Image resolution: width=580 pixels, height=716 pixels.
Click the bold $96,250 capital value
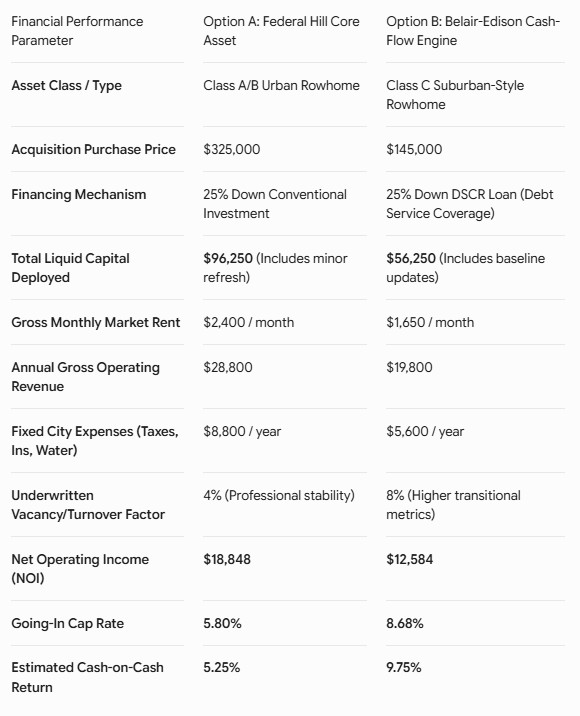pos(228,258)
